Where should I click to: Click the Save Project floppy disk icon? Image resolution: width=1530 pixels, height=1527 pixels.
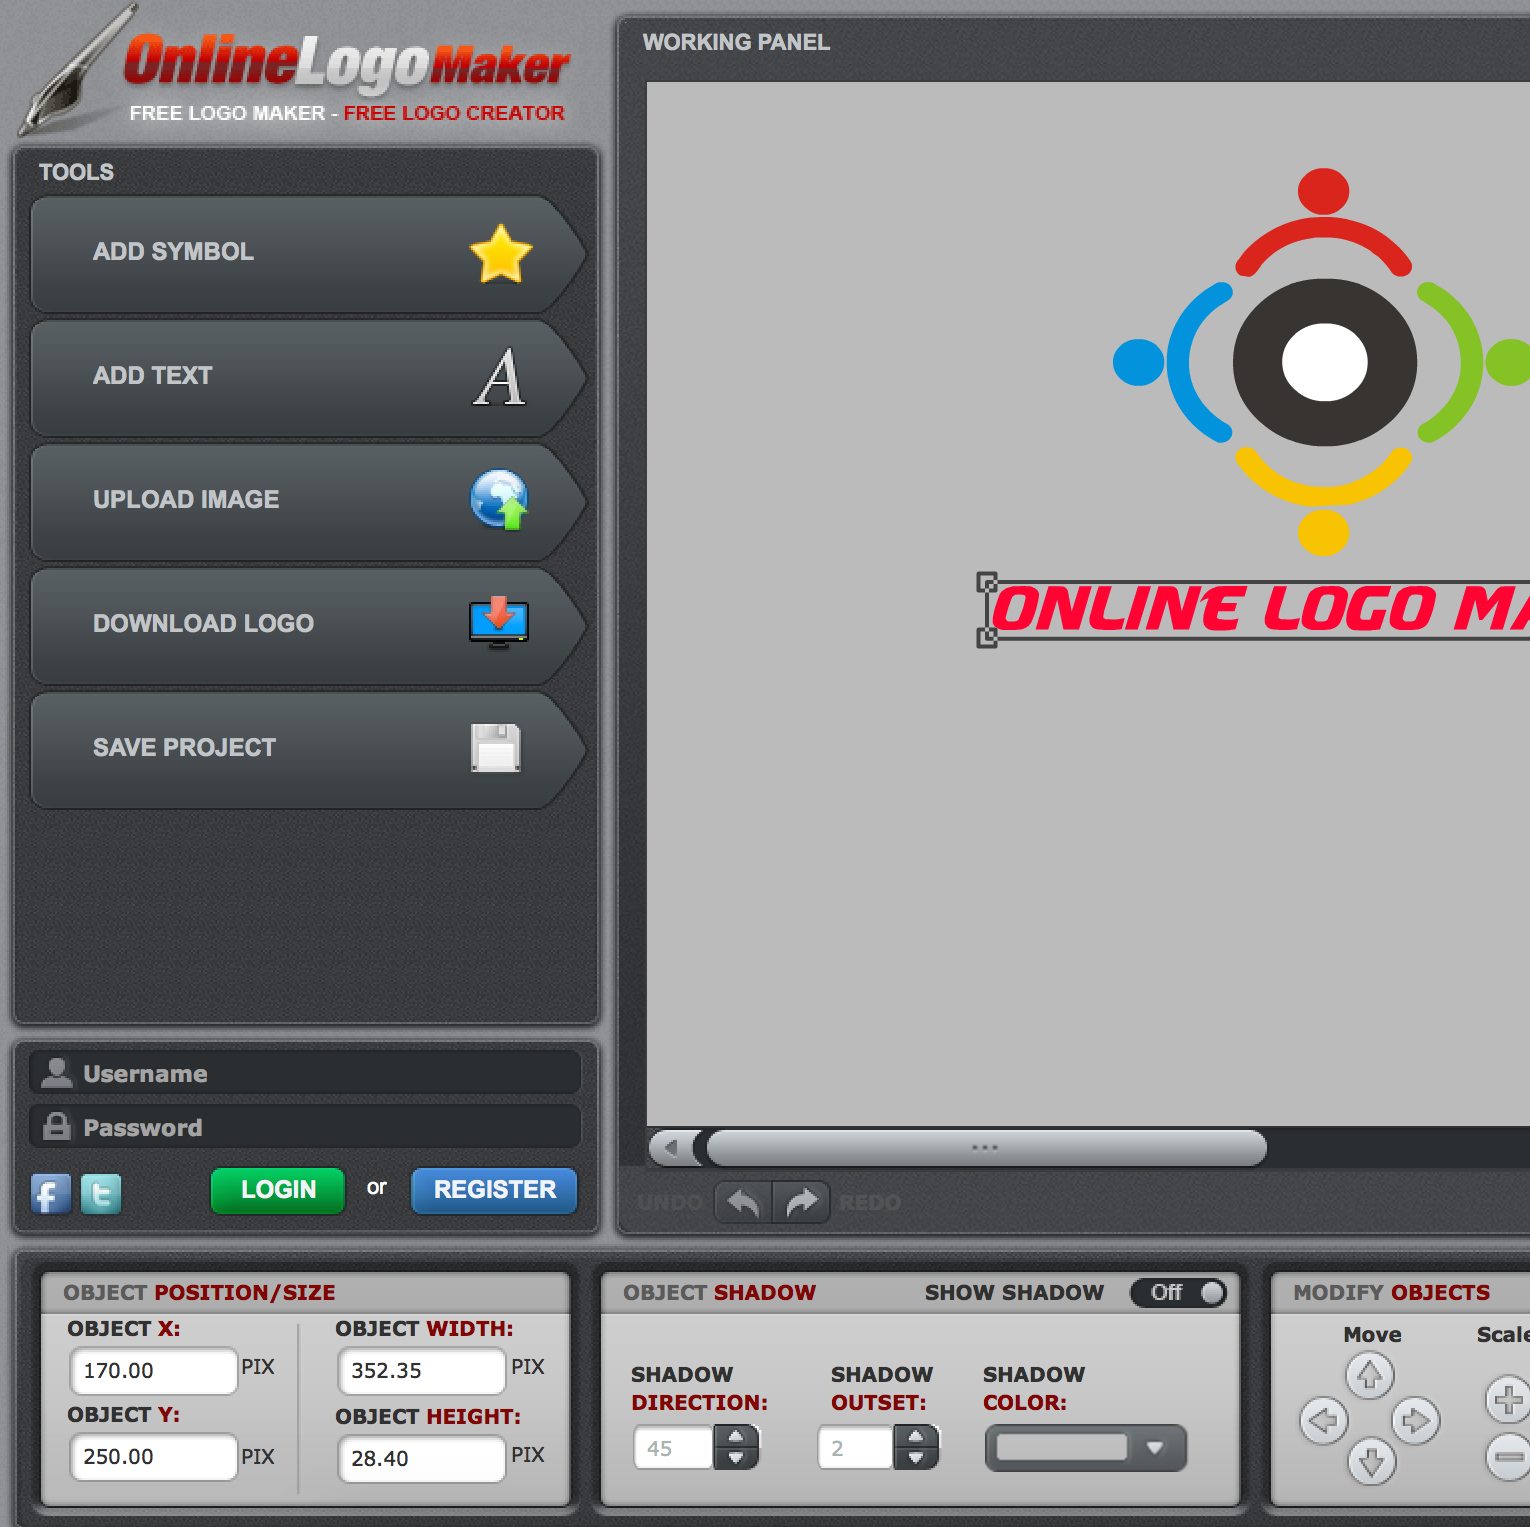tap(496, 748)
